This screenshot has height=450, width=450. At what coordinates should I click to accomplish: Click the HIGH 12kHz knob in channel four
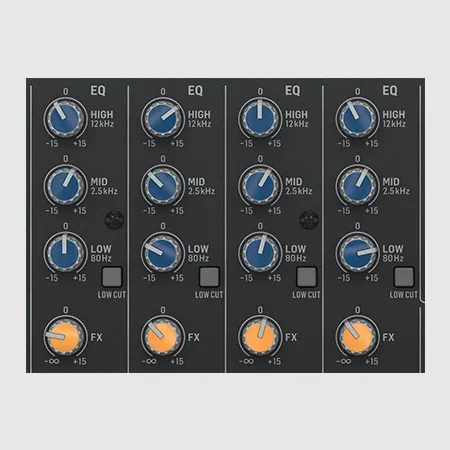coord(357,118)
